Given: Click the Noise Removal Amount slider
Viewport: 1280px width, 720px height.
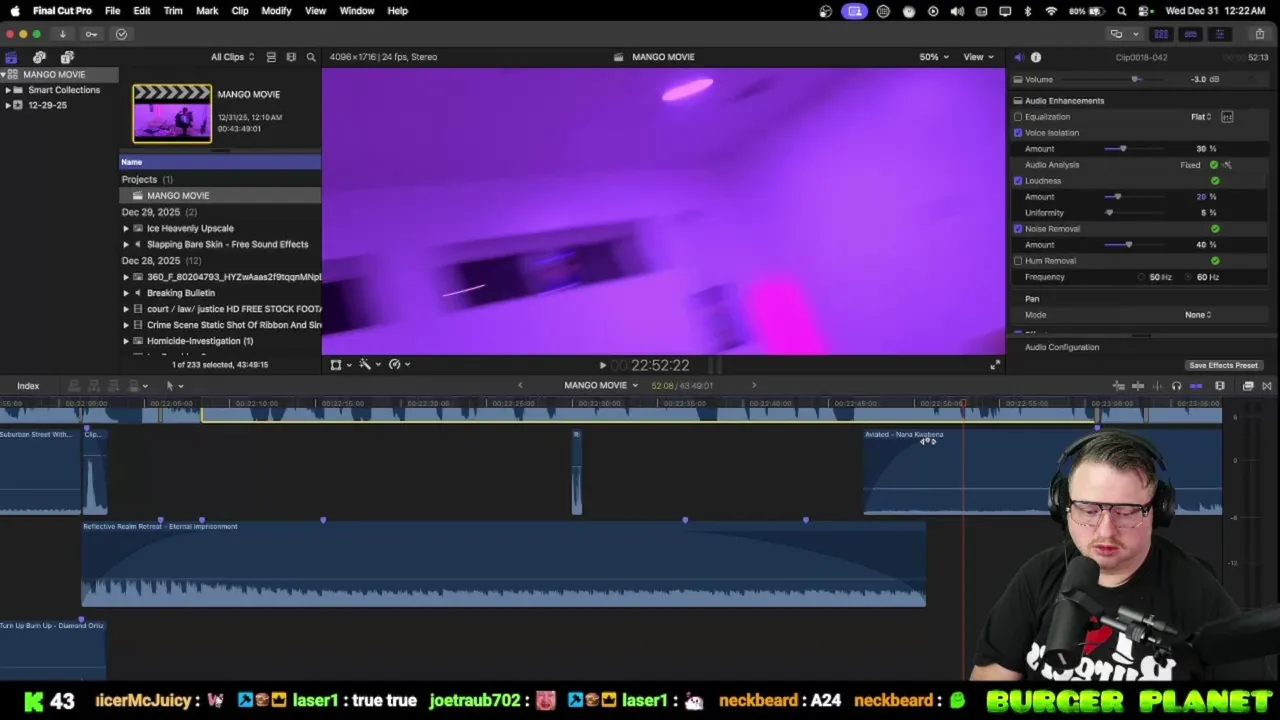Looking at the screenshot, I should click(x=1129, y=245).
